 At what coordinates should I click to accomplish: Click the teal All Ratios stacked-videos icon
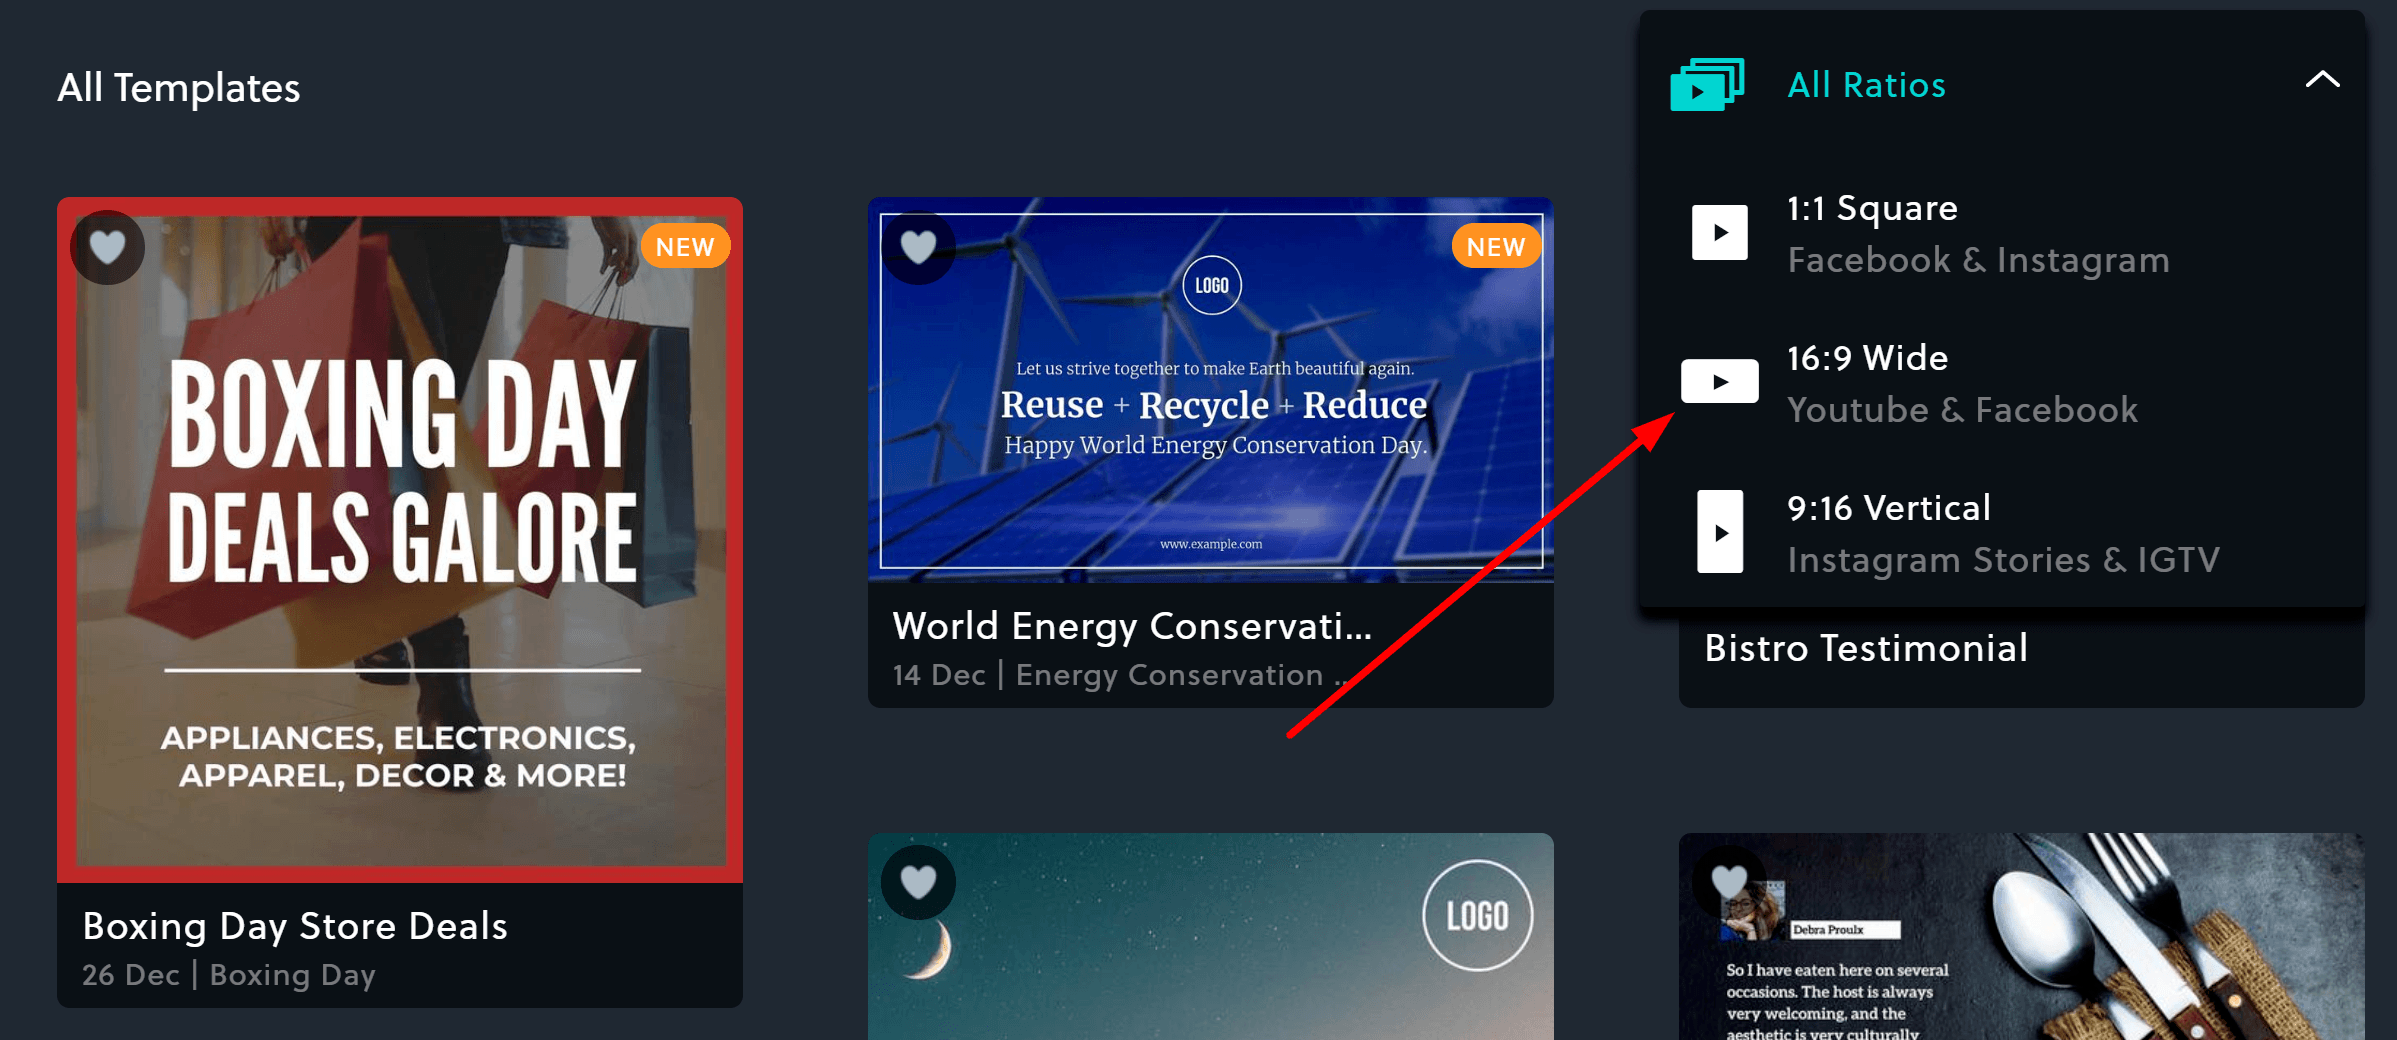click(1707, 85)
